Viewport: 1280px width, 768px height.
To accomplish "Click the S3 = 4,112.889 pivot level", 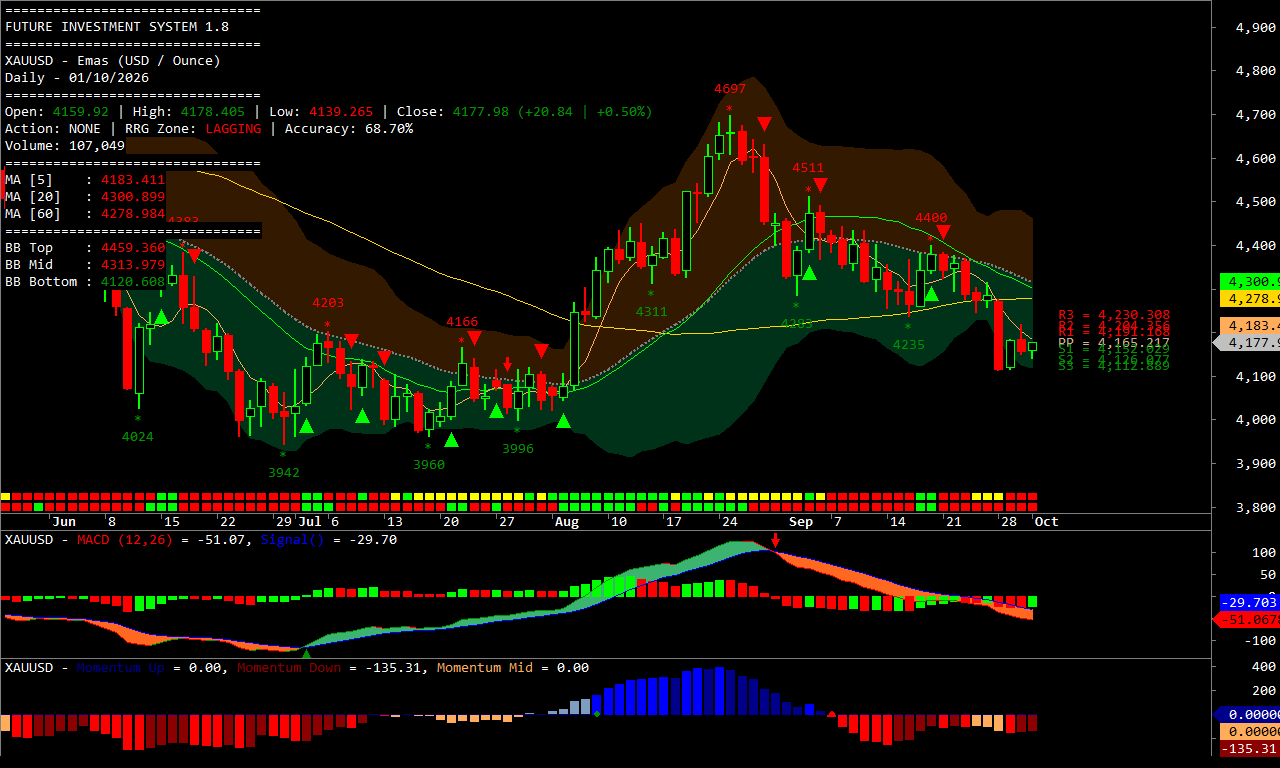I will pyautogui.click(x=1114, y=366).
